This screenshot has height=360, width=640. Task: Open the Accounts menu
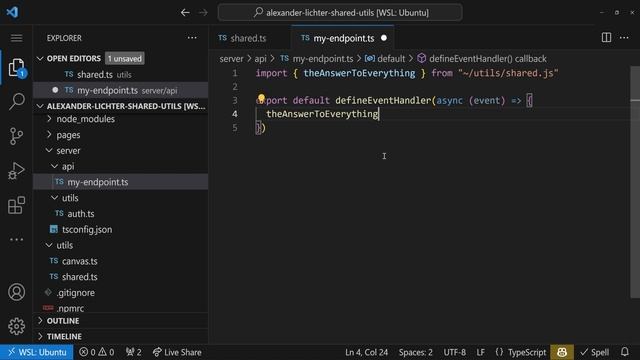pyautogui.click(x=16, y=292)
